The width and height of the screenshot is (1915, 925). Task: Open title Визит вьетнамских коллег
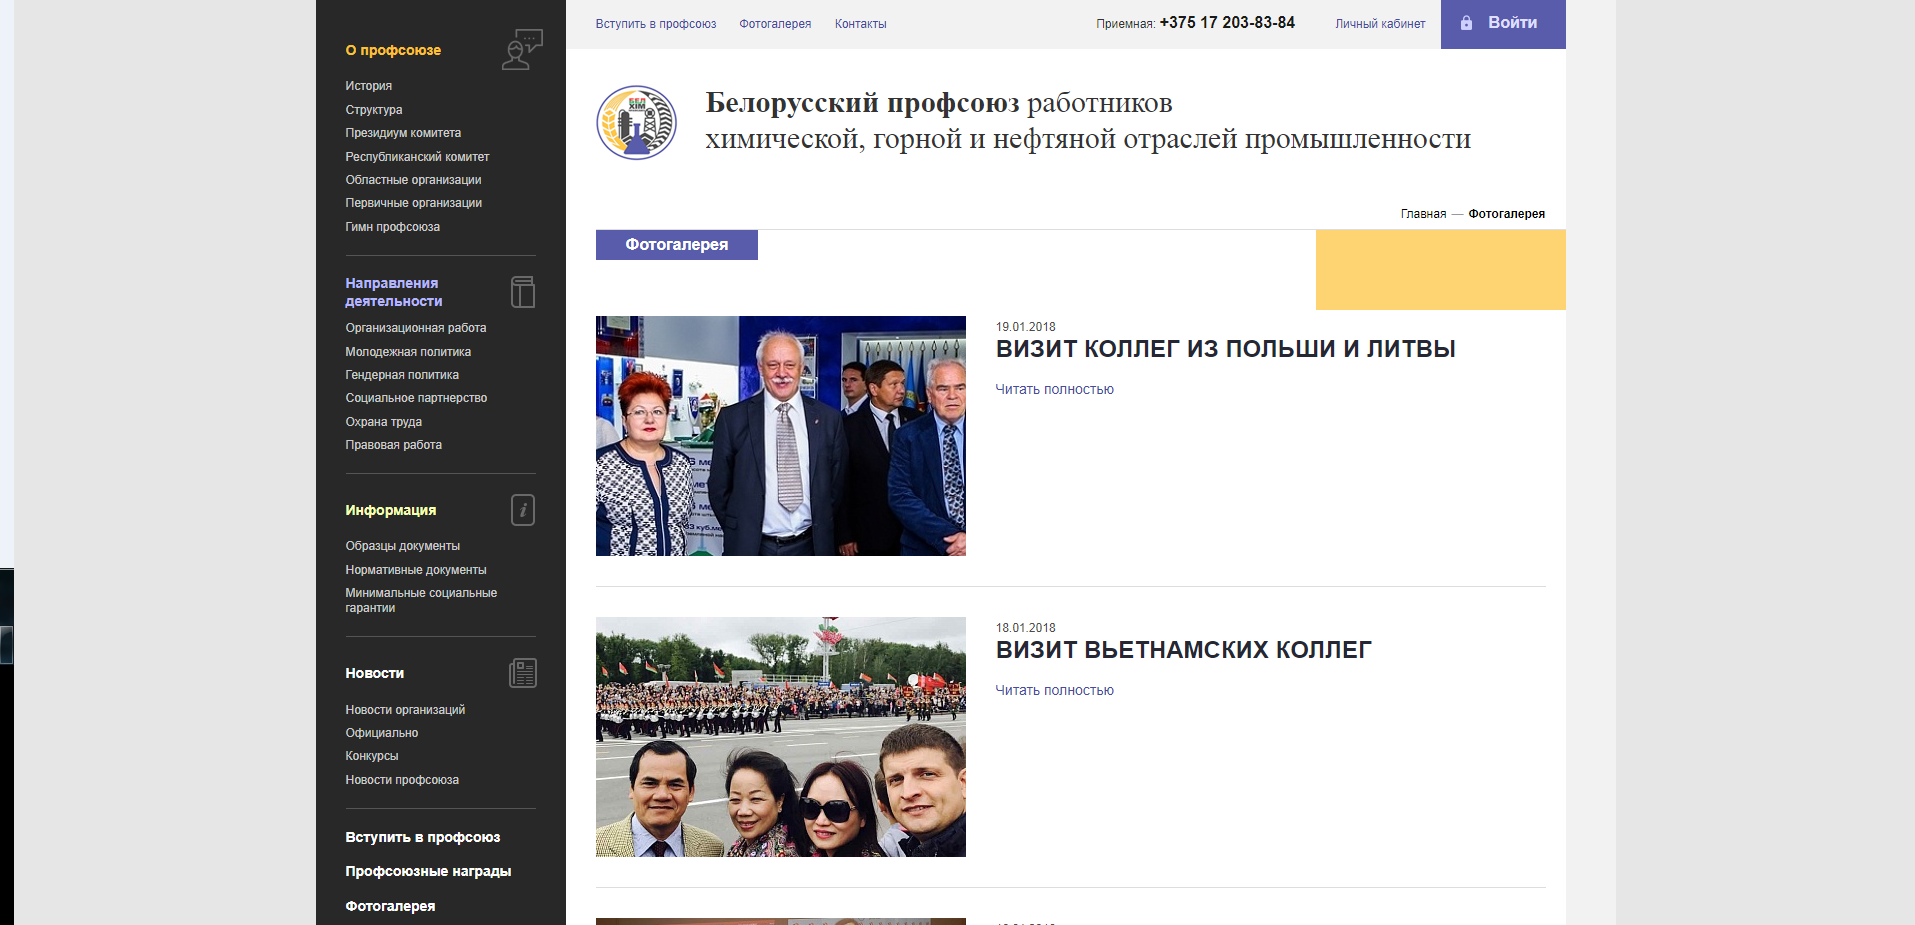tap(1184, 650)
